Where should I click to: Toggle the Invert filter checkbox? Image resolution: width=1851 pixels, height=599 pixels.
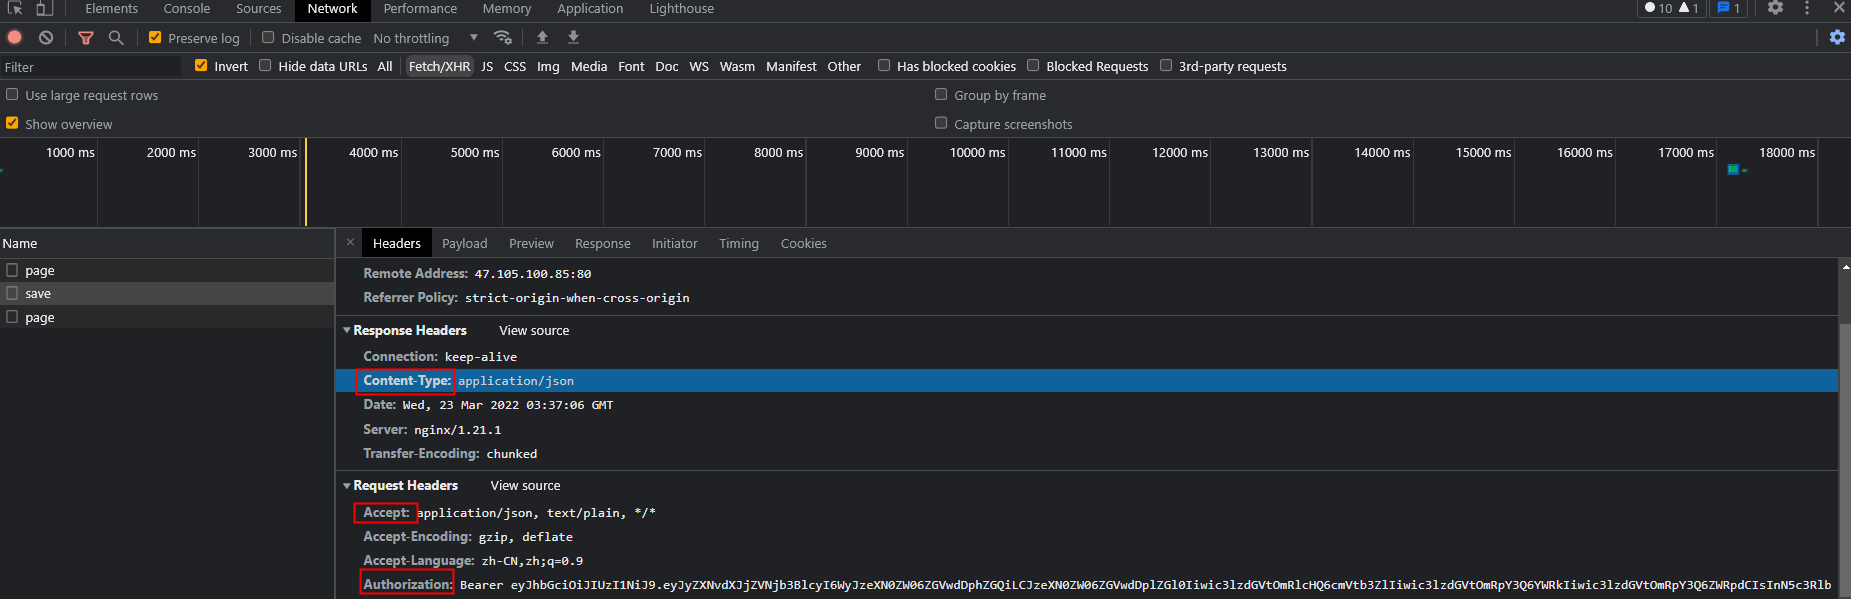pyautogui.click(x=201, y=65)
